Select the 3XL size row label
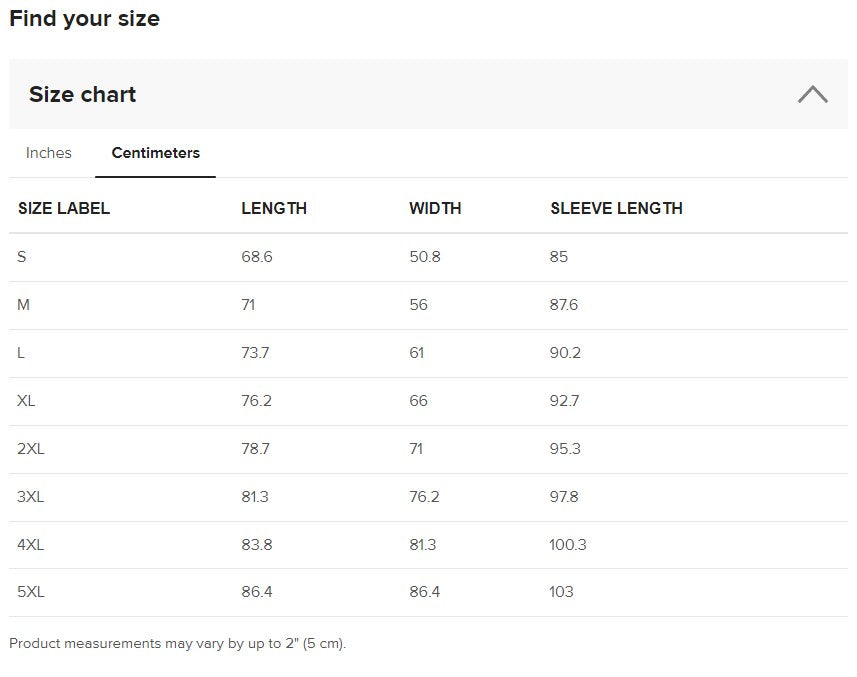 pyautogui.click(x=31, y=497)
